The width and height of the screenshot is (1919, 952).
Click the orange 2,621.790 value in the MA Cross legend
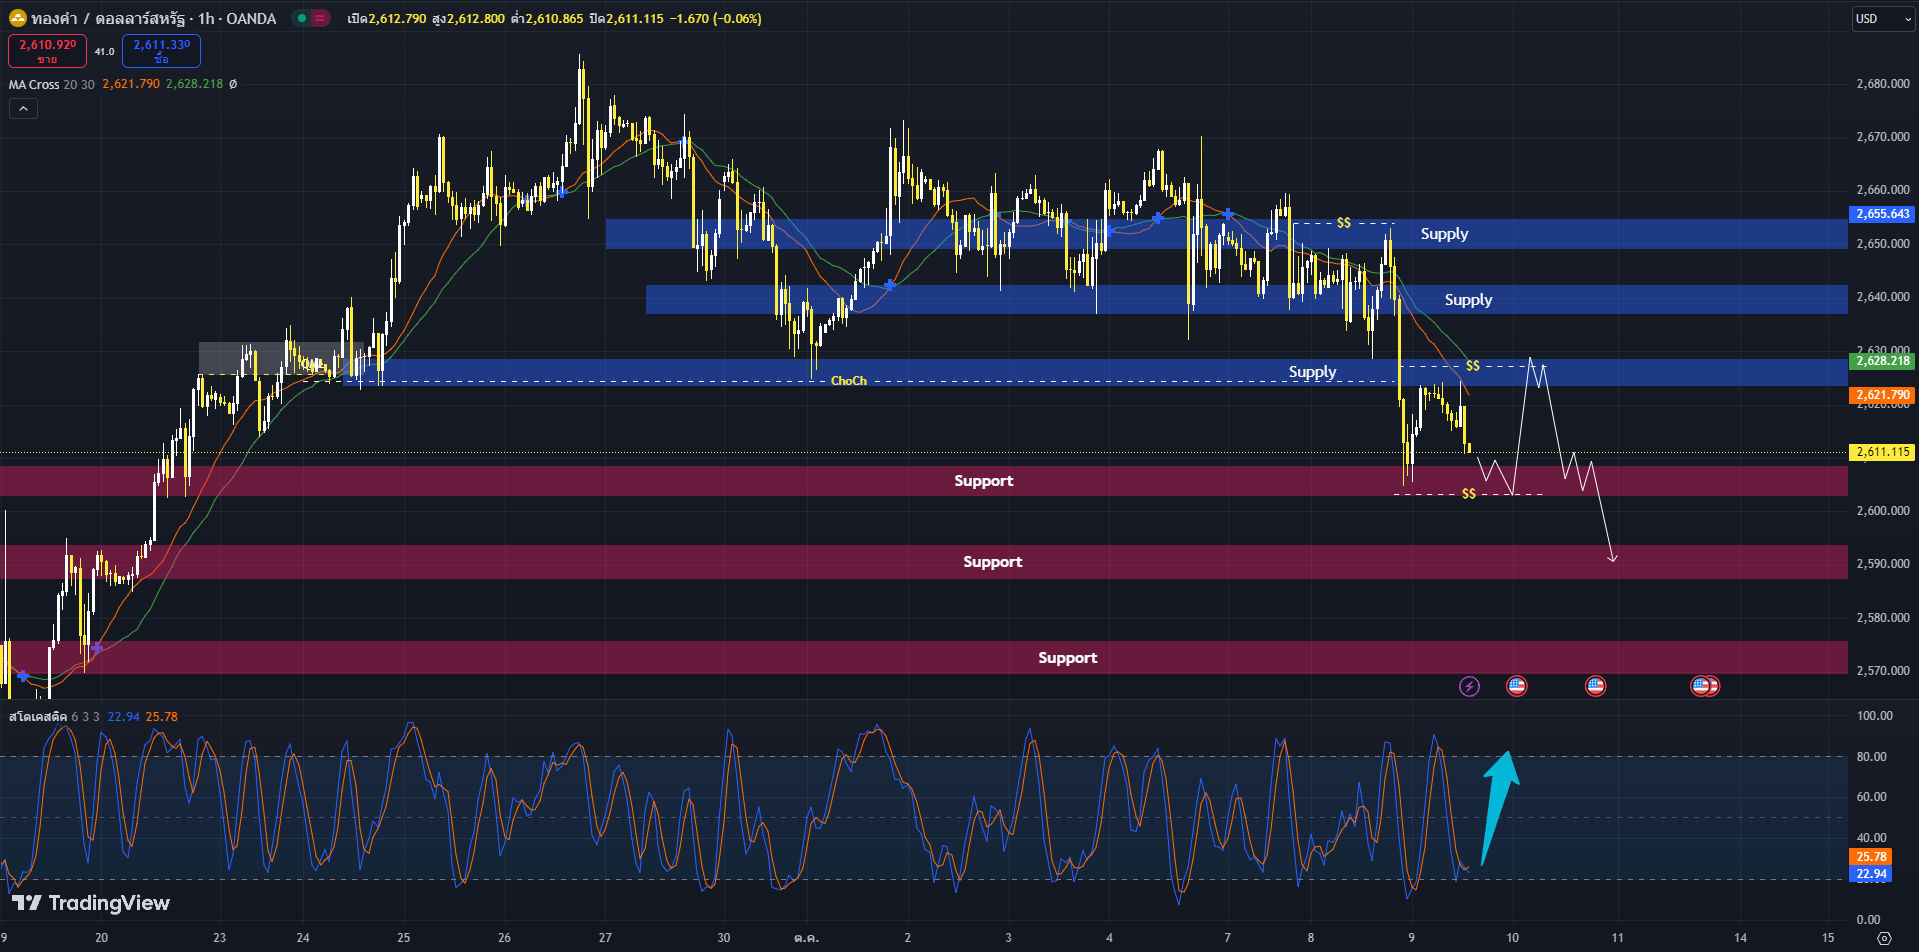tap(131, 84)
